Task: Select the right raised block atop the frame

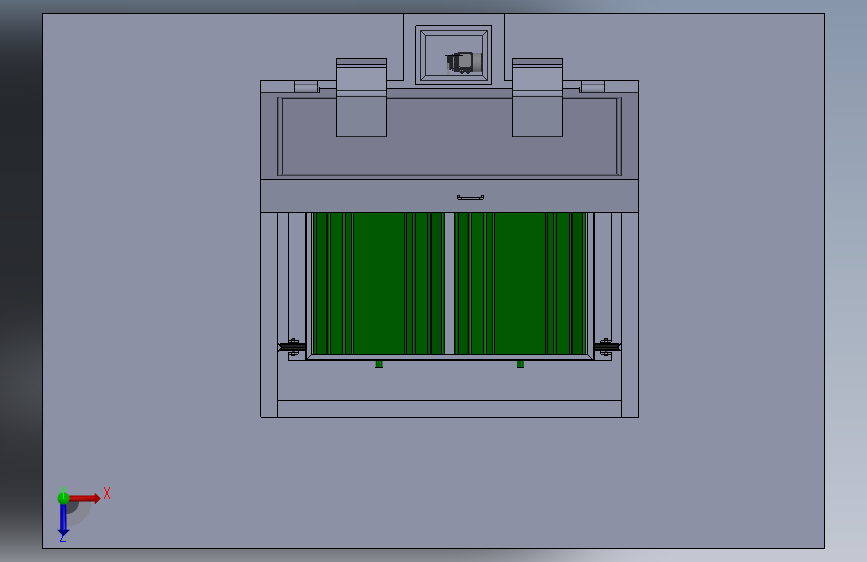Action: (537, 97)
